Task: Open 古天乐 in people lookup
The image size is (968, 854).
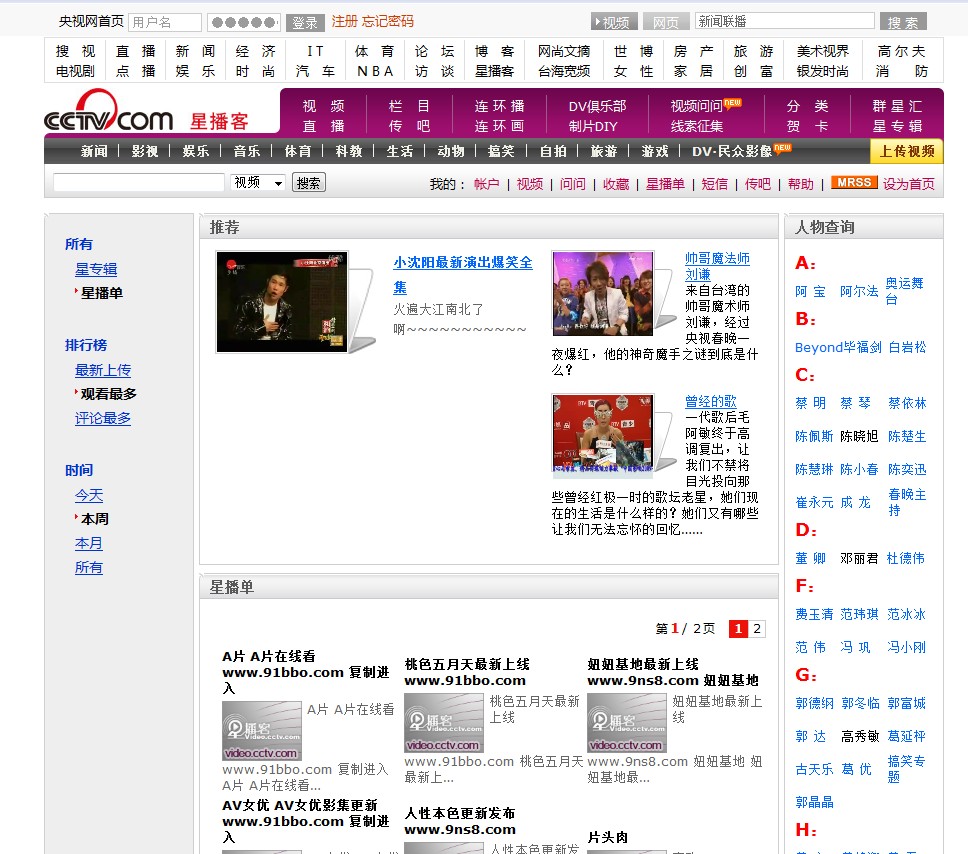Action: tap(814, 769)
